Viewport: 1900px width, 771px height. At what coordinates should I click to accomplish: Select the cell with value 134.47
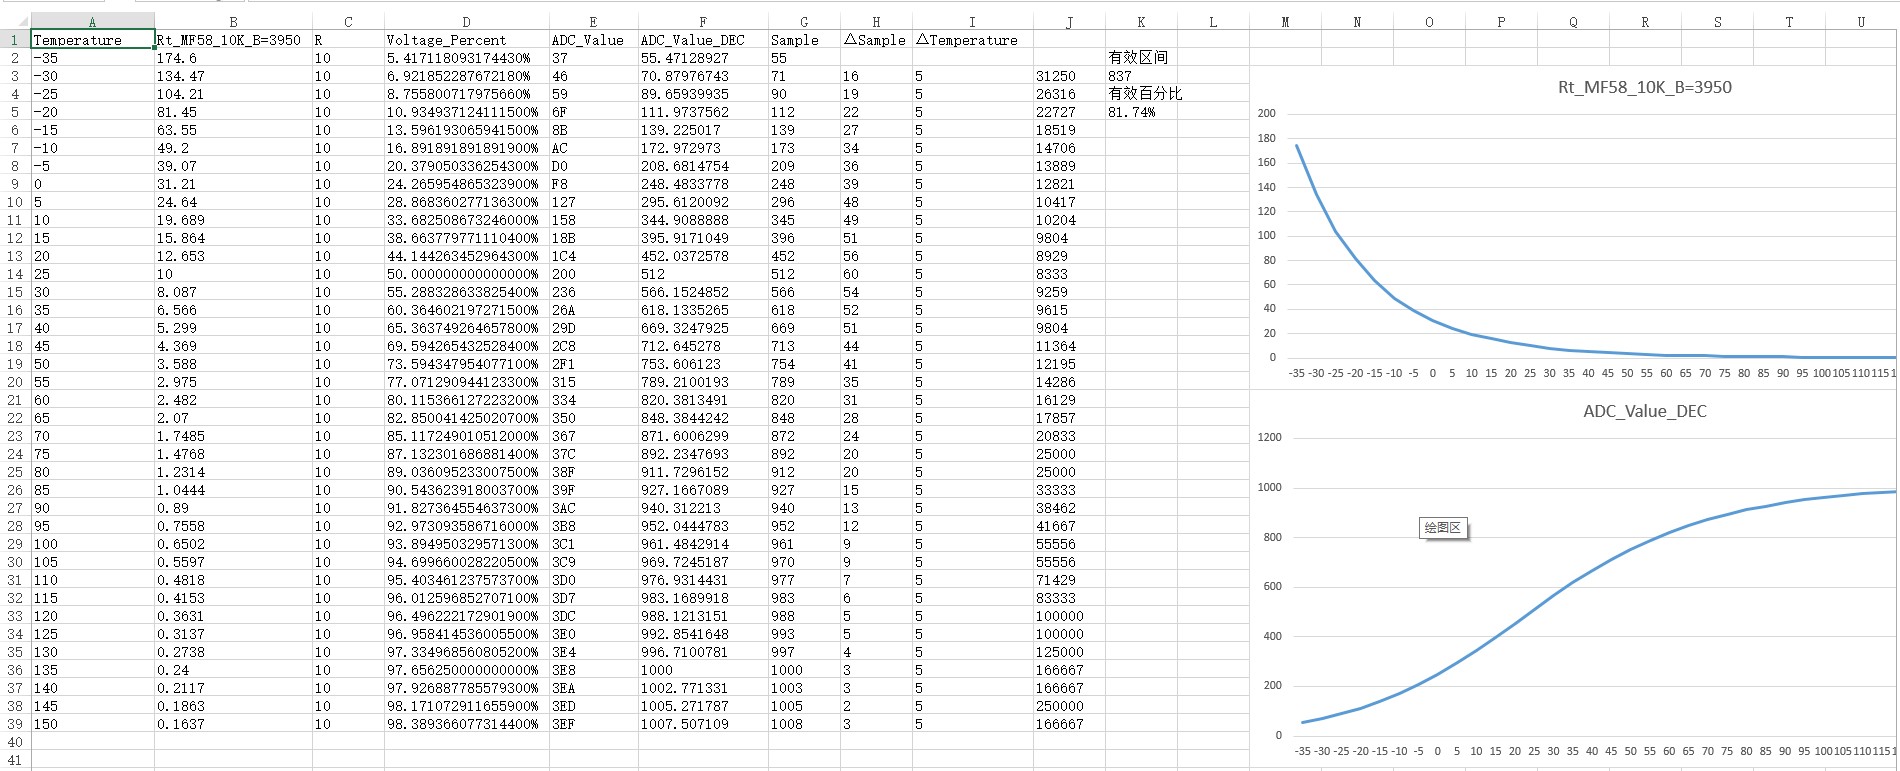233,76
